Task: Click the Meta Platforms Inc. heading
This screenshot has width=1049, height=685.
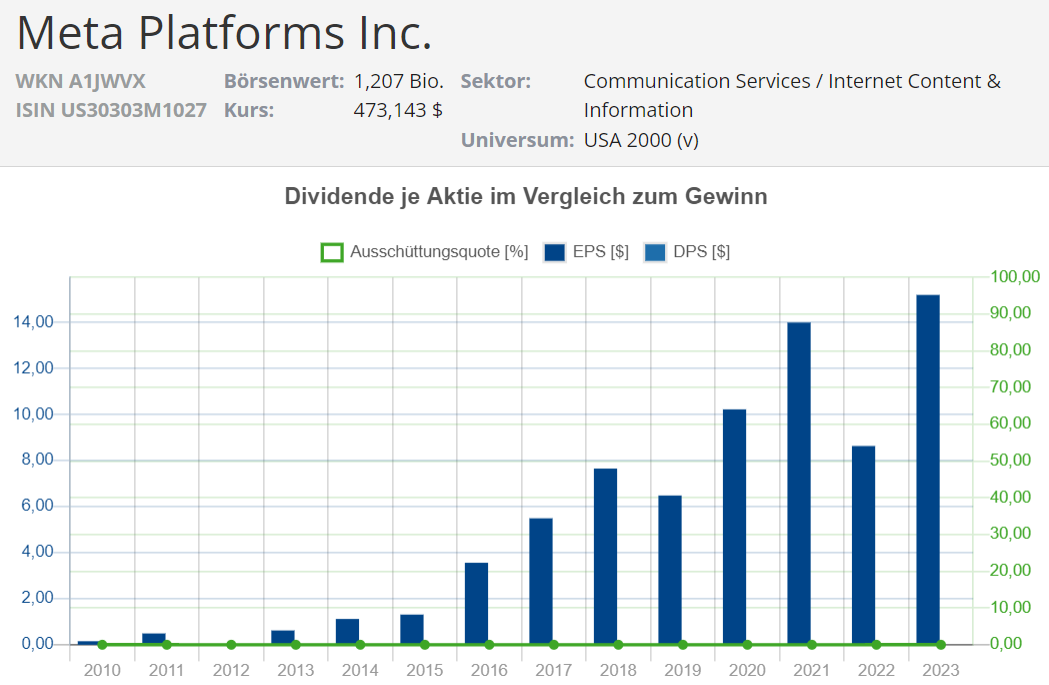Action: coord(224,32)
